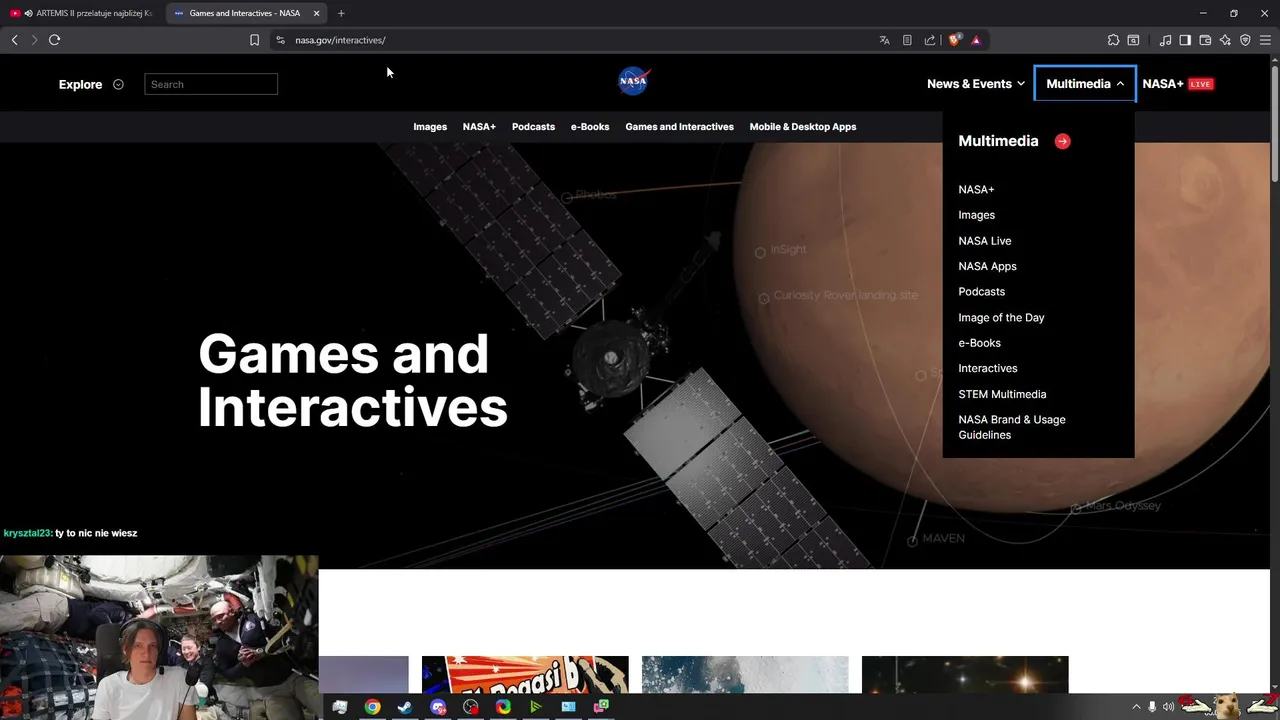
Task: Open the translate page icon
Action: coord(884,40)
